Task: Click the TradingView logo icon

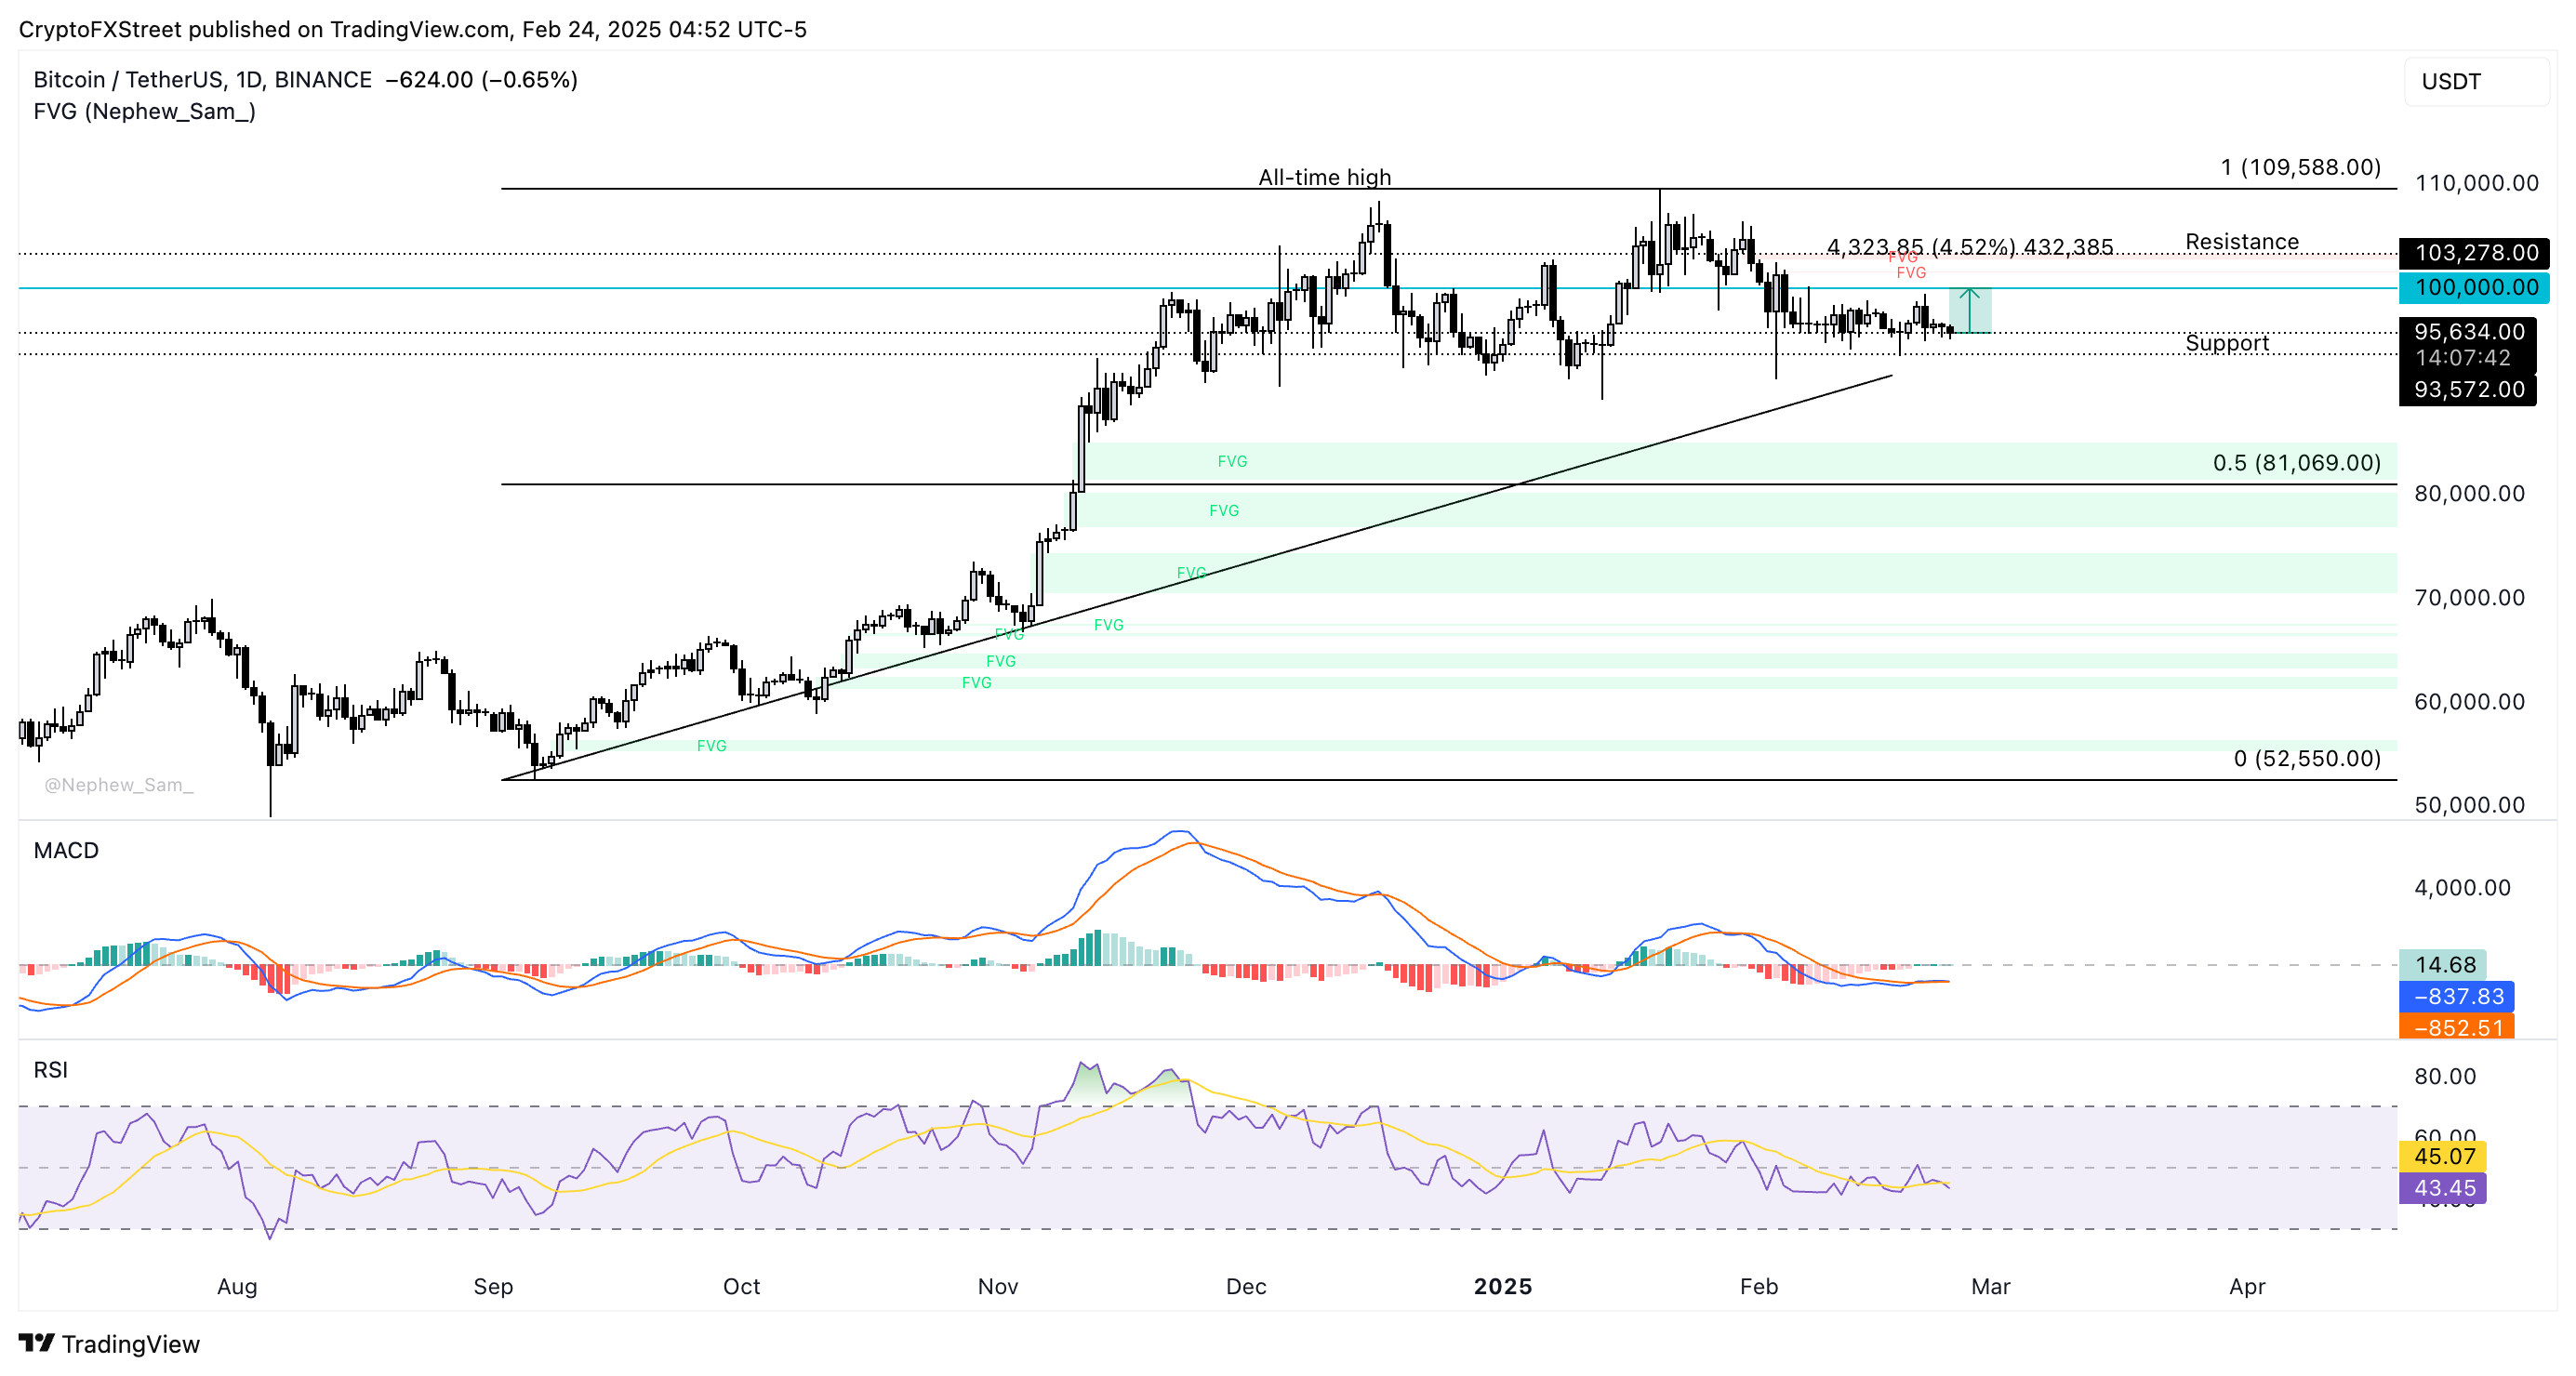Action: click(37, 1342)
